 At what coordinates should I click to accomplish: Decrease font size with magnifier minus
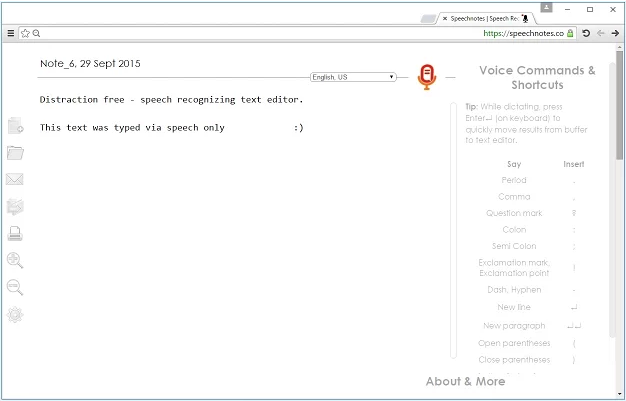coord(15,288)
